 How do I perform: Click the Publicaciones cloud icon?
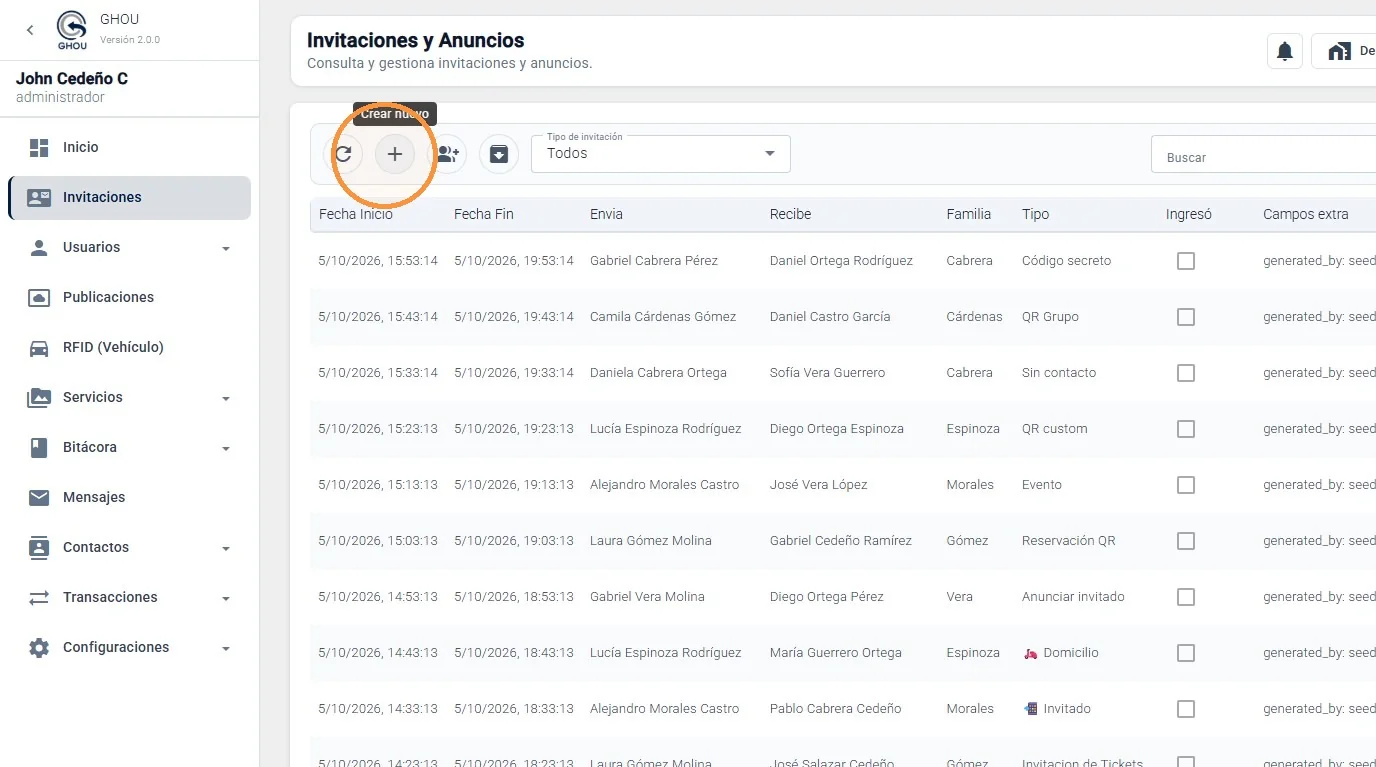pos(39,297)
